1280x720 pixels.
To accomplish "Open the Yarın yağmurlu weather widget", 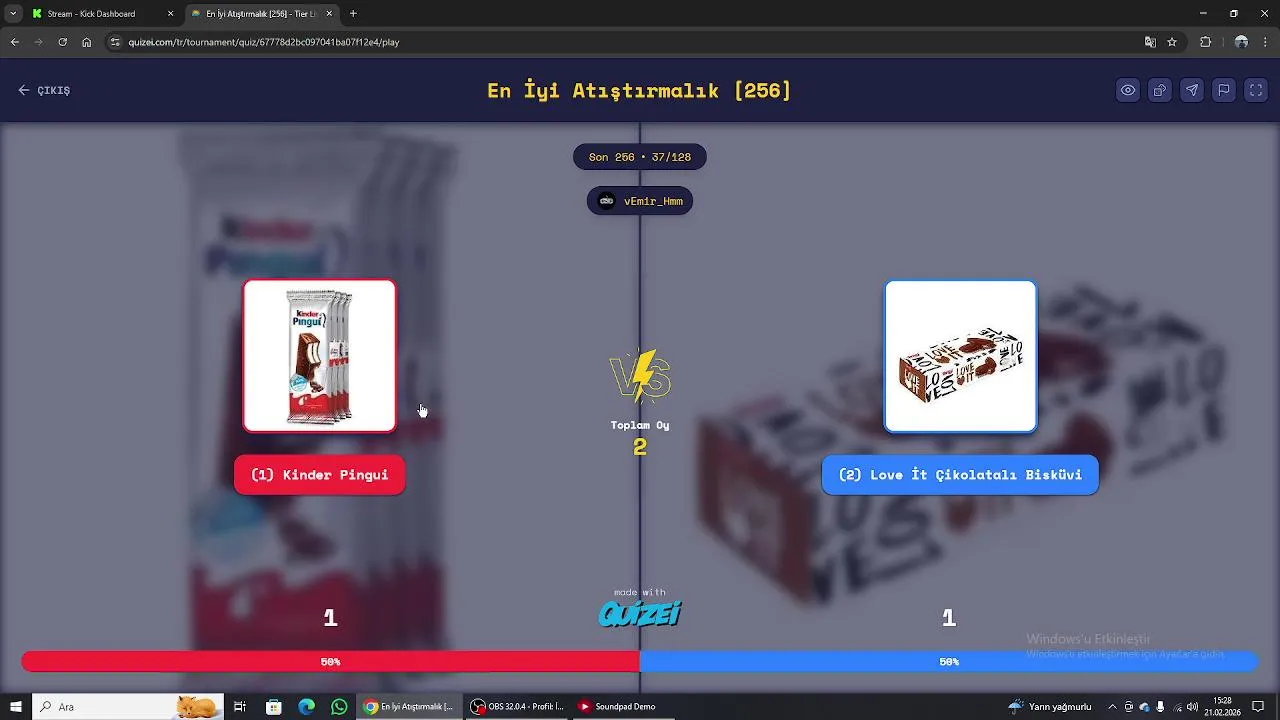I will click(1050, 707).
